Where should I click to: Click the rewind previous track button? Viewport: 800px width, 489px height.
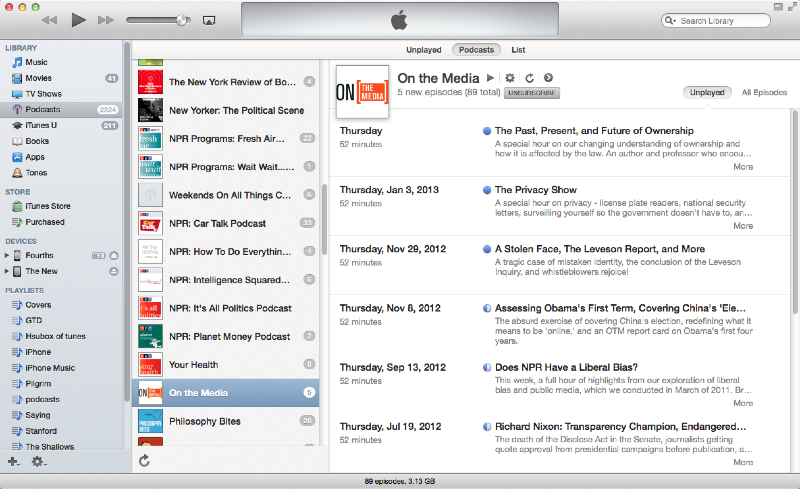pyautogui.click(x=49, y=20)
